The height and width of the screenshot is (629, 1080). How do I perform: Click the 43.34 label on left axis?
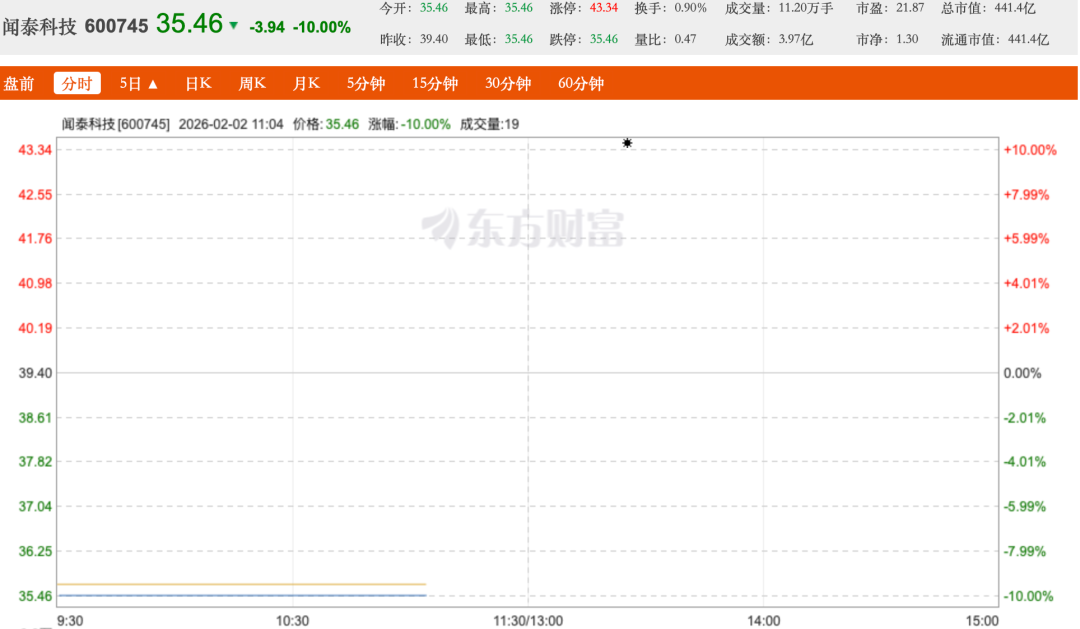(x=35, y=150)
